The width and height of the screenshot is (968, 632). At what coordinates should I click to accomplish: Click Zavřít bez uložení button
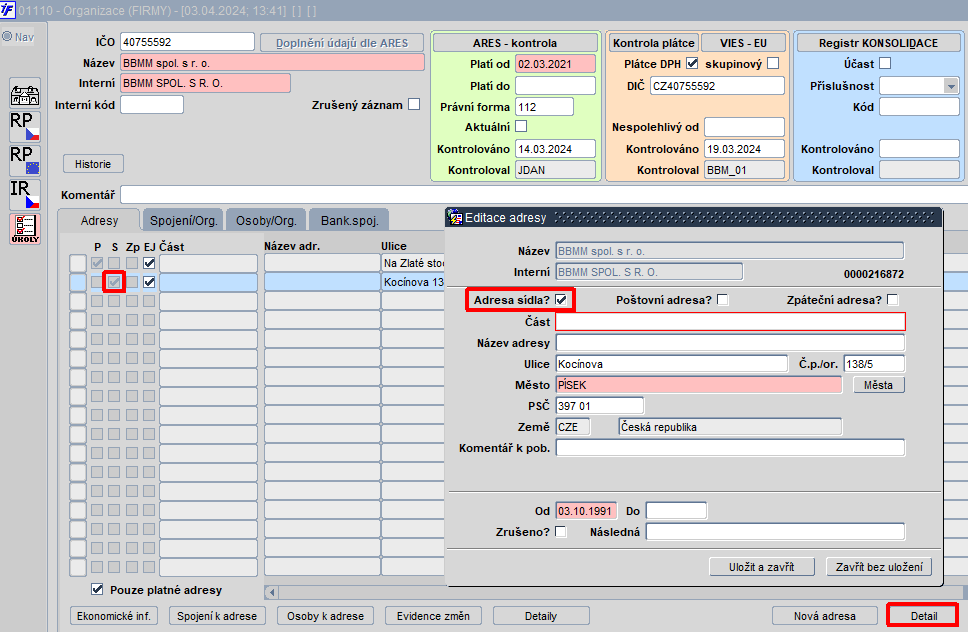(x=879, y=567)
